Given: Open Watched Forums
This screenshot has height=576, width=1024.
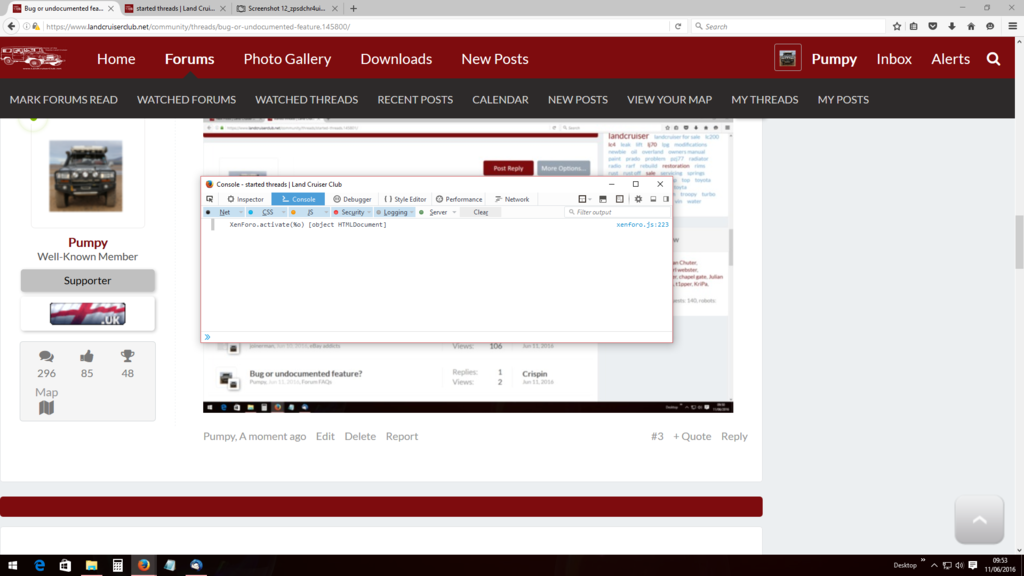Looking at the screenshot, I should click(x=186, y=100).
